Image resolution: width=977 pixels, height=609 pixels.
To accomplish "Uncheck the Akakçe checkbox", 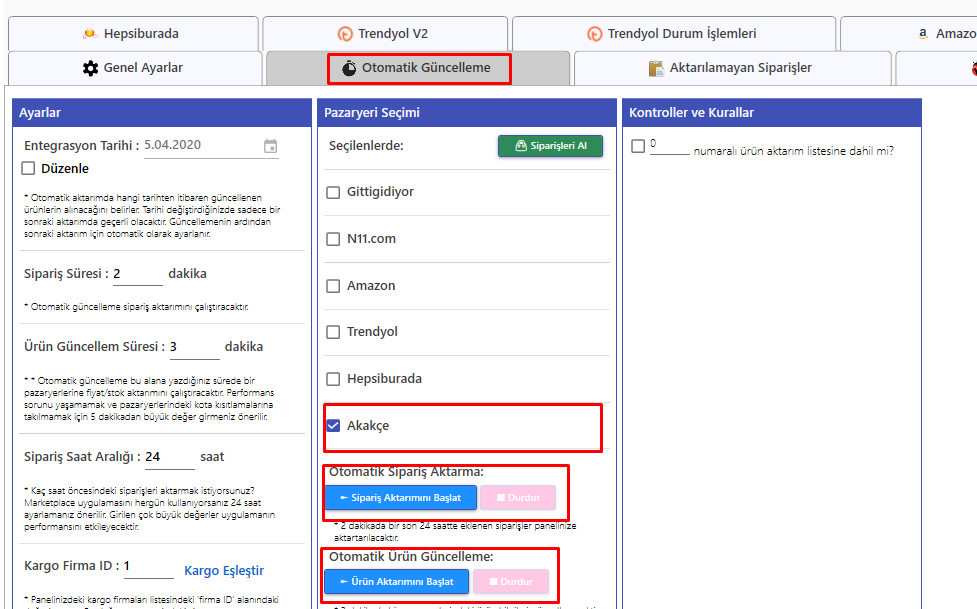I will point(333,425).
